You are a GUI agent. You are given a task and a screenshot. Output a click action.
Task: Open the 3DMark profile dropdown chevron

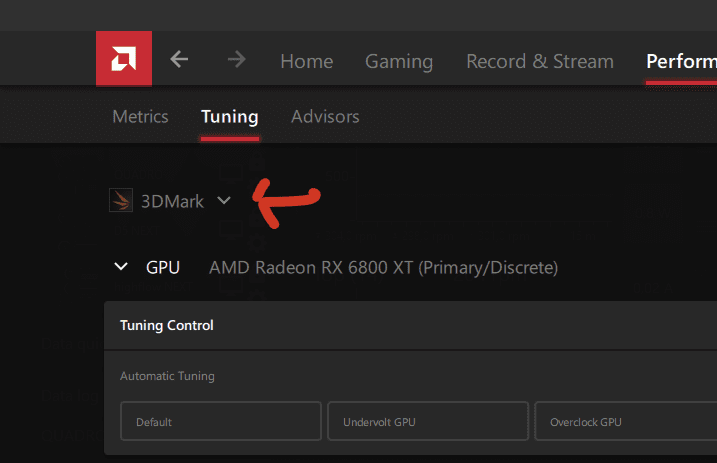click(224, 200)
